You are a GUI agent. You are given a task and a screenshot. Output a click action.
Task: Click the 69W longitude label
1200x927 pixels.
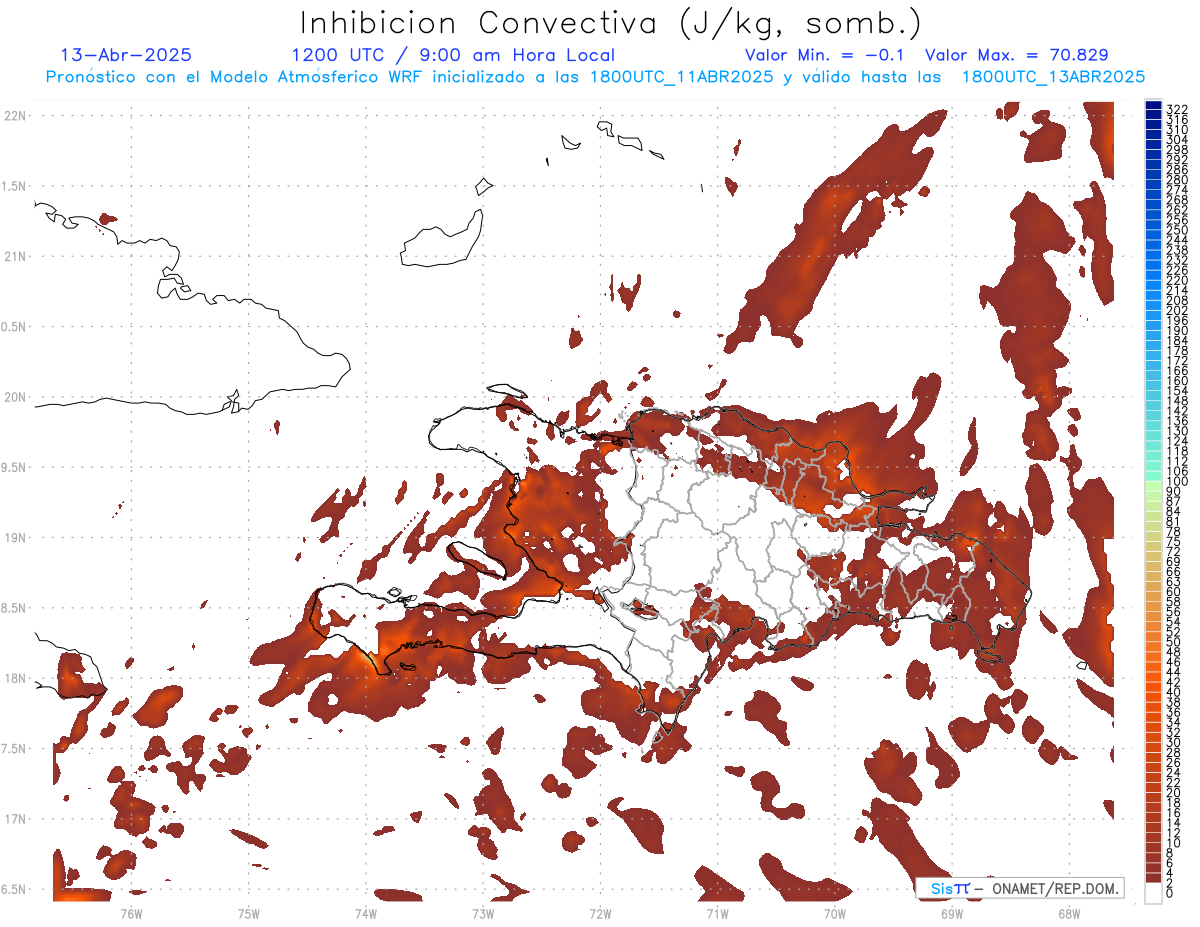tap(952, 913)
